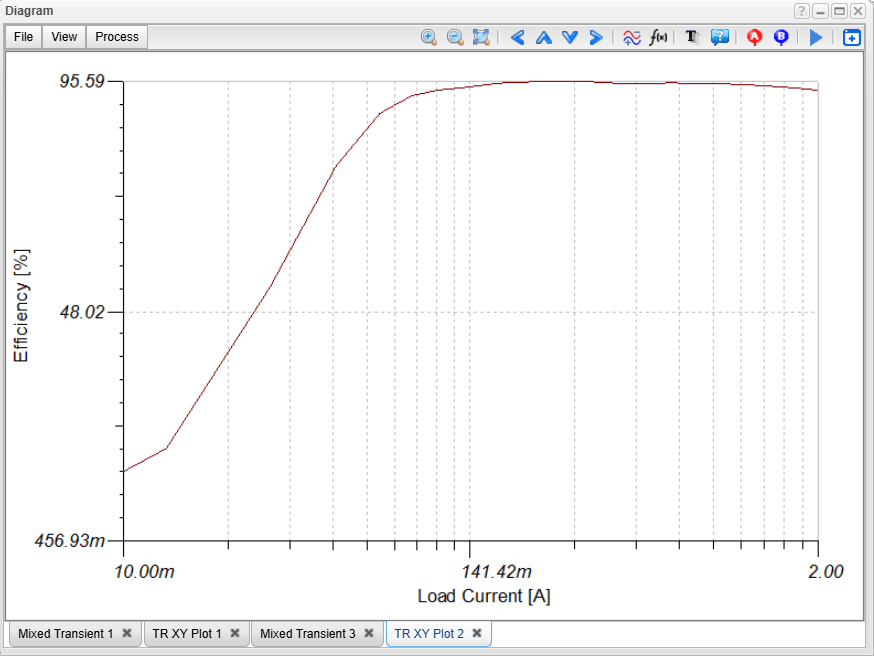Click the zoom in magnifier icon
The height and width of the screenshot is (659, 874).
[x=429, y=37]
